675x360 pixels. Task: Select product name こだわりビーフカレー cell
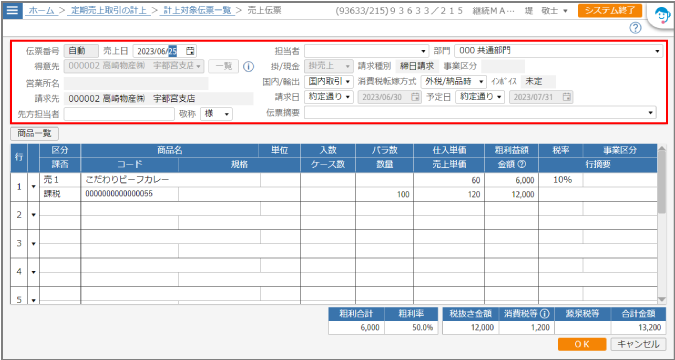pyautogui.click(x=170, y=180)
